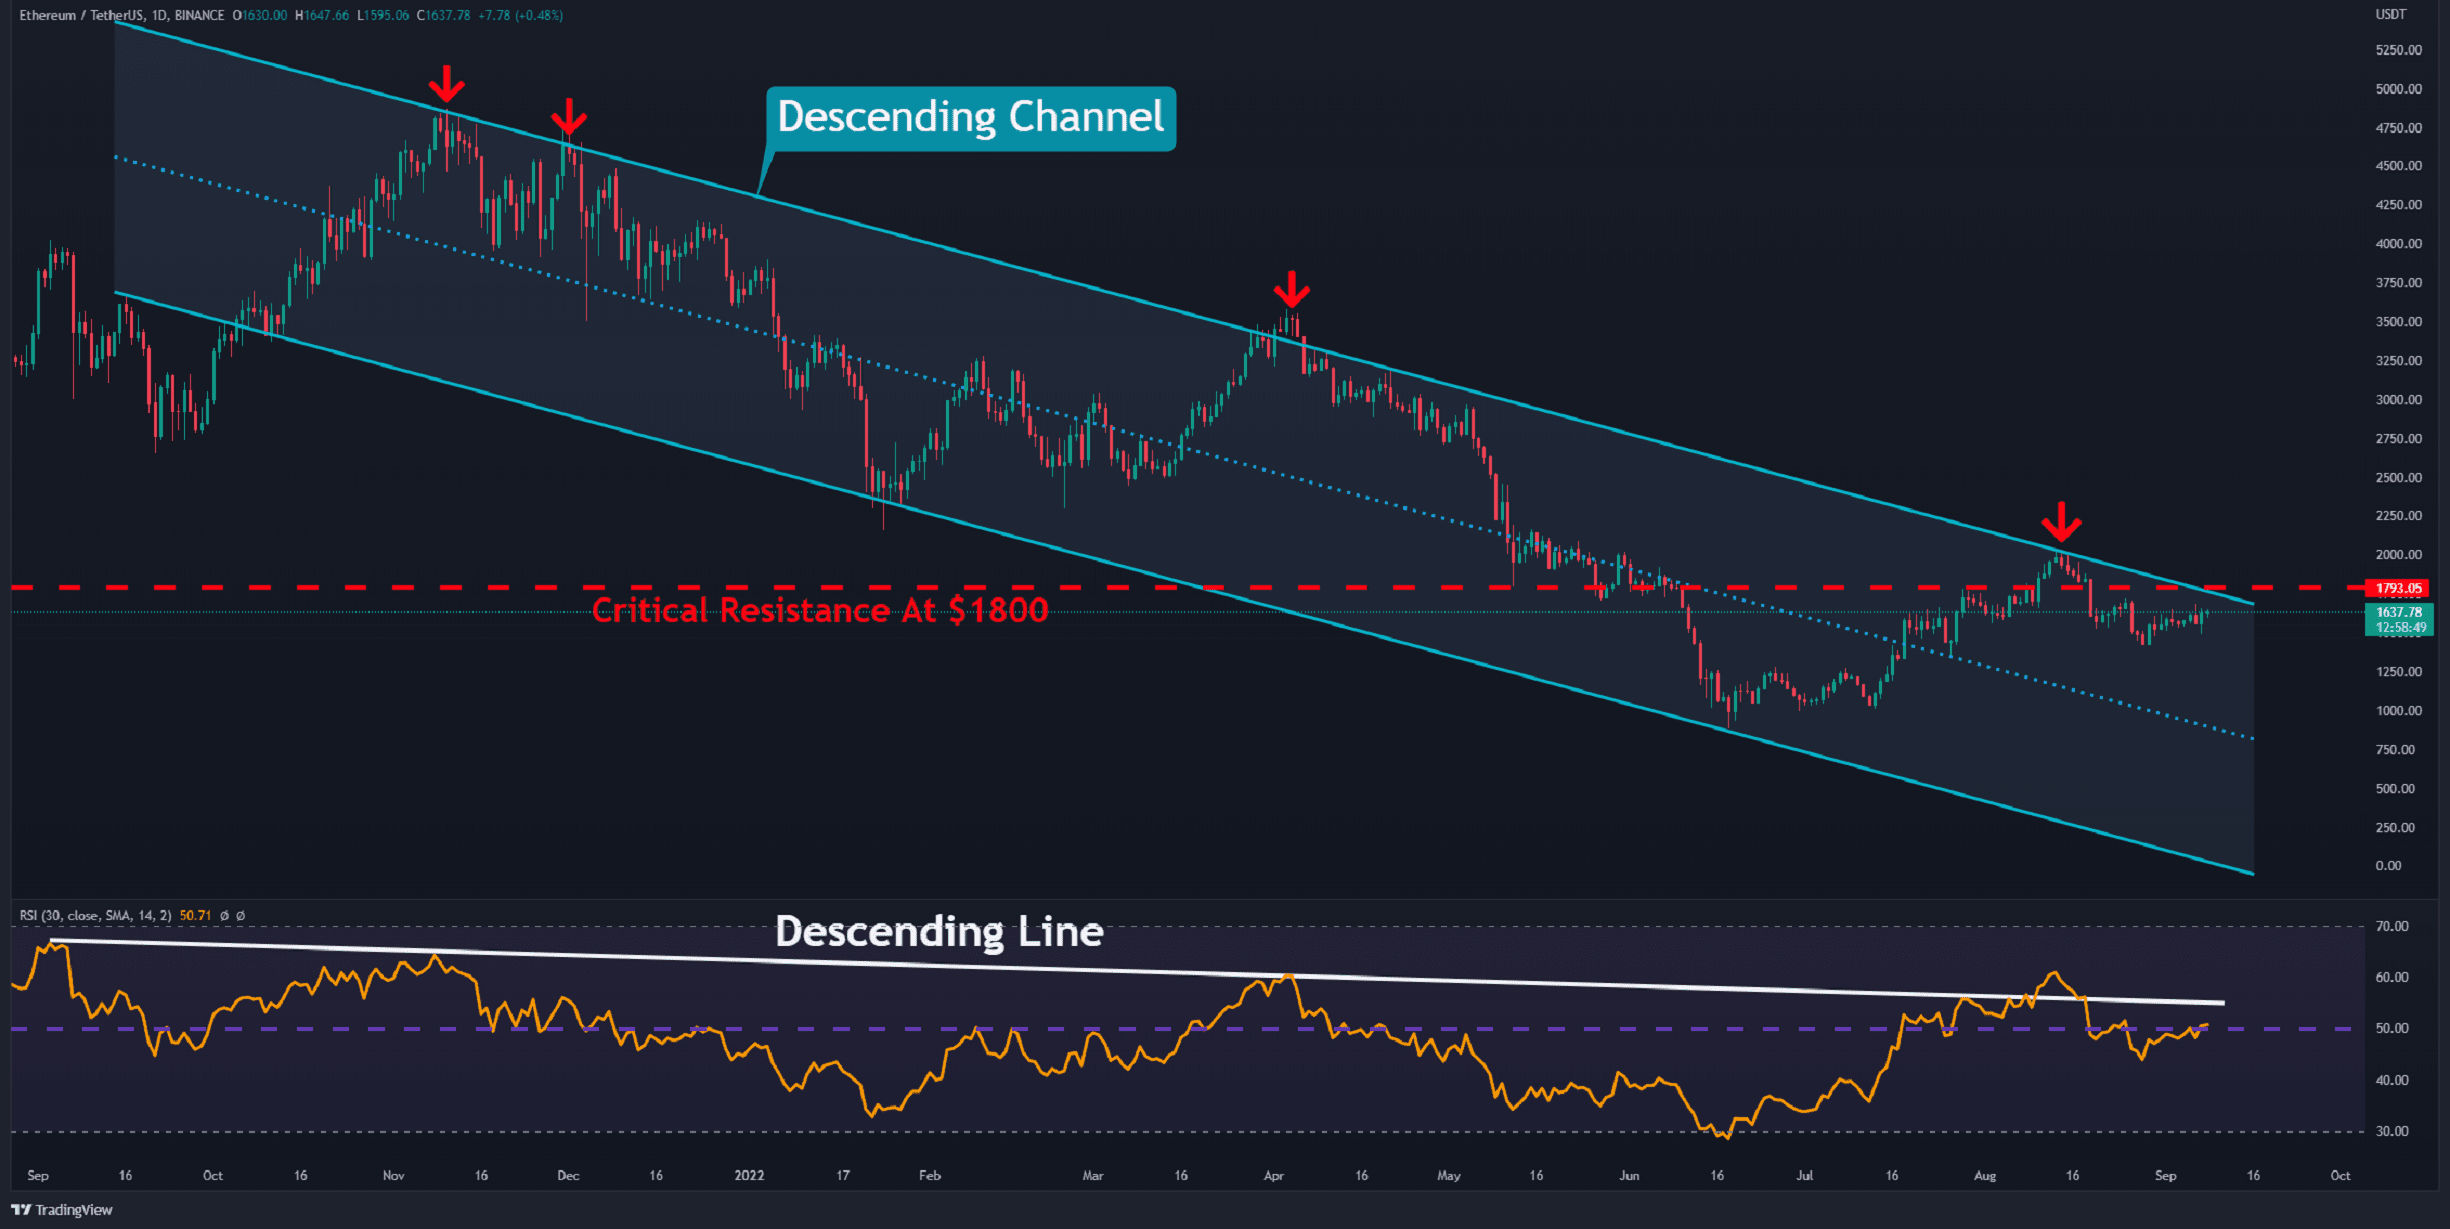Click the Mar date axis label
The height and width of the screenshot is (1229, 2450).
point(1093,1176)
